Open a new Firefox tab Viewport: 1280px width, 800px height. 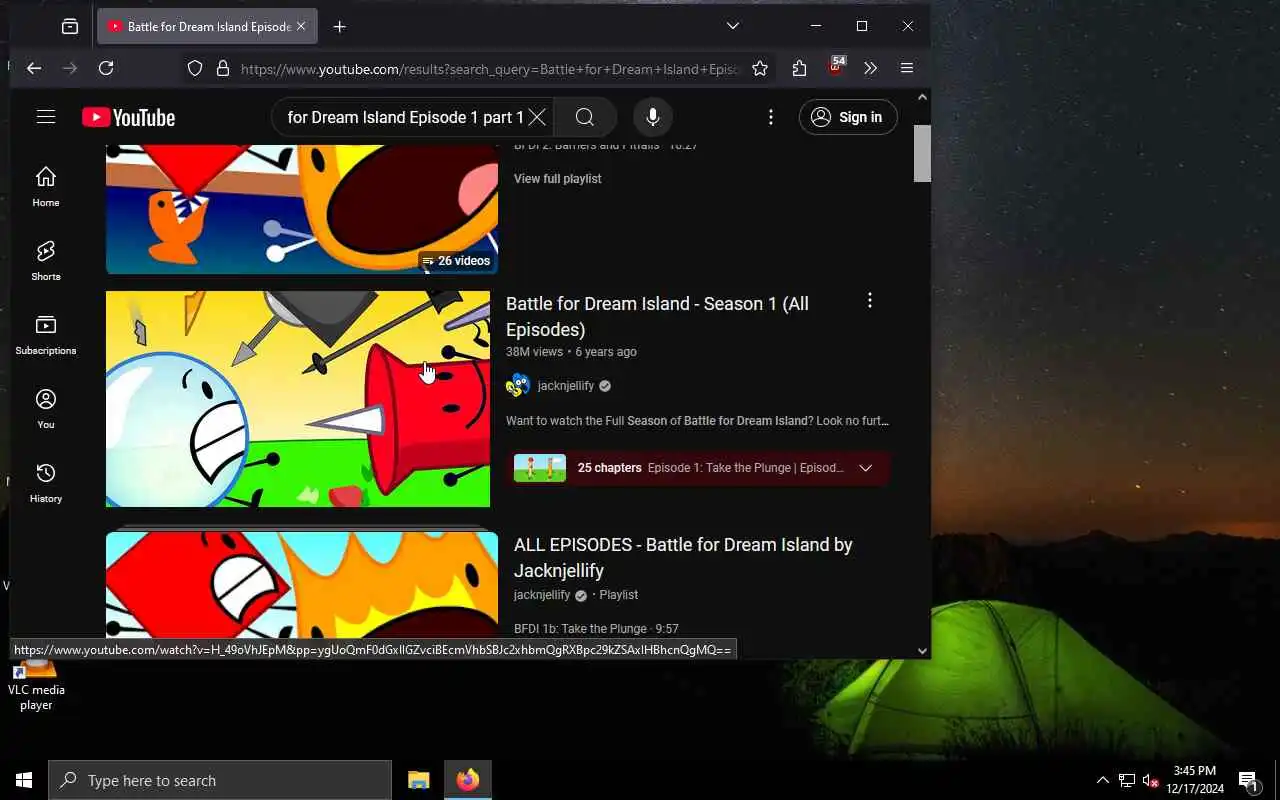(340, 27)
